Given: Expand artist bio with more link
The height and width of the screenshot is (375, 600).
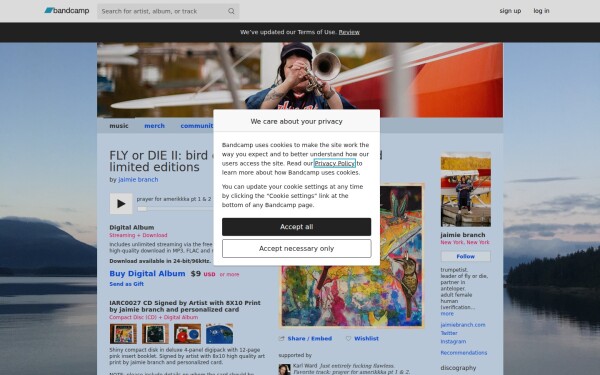Looking at the screenshot, I should tap(447, 313).
